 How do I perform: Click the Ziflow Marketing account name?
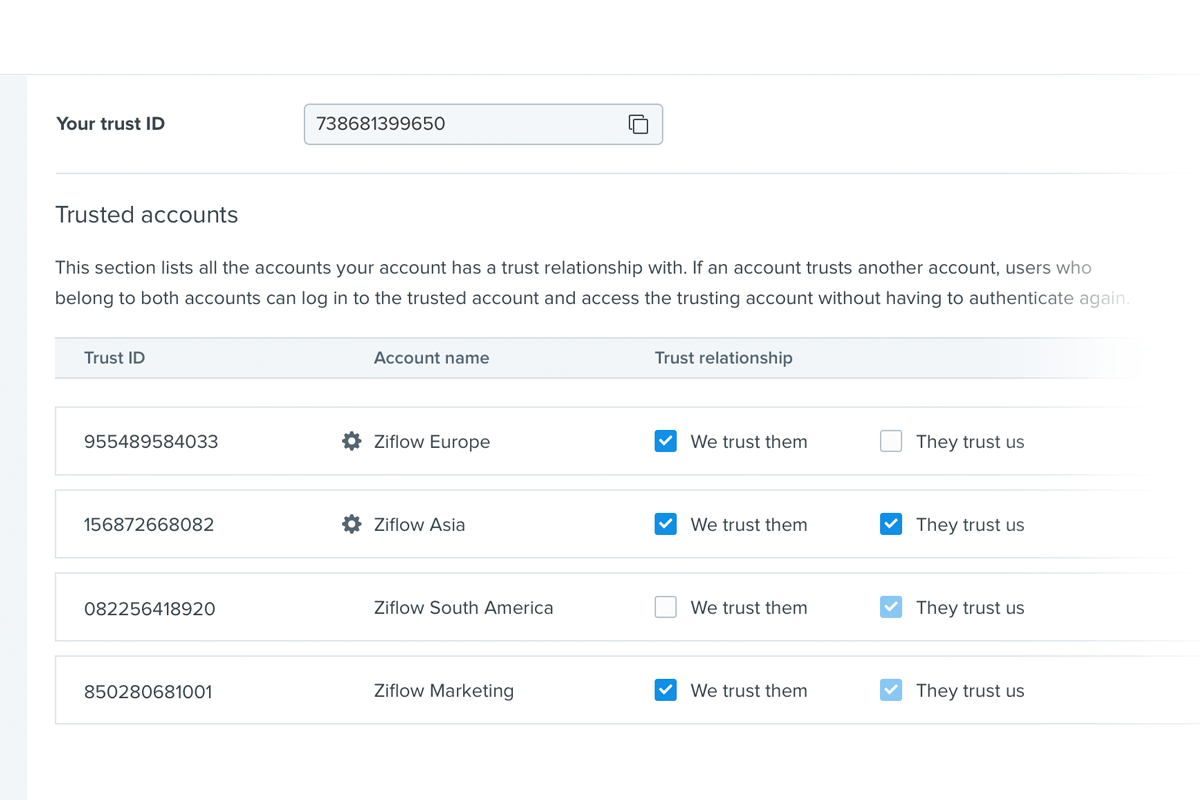pos(443,691)
